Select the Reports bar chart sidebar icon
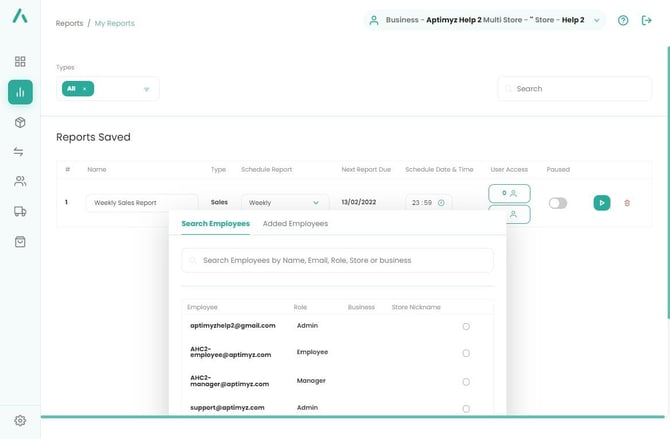Image resolution: width=670 pixels, height=439 pixels. click(x=20, y=92)
